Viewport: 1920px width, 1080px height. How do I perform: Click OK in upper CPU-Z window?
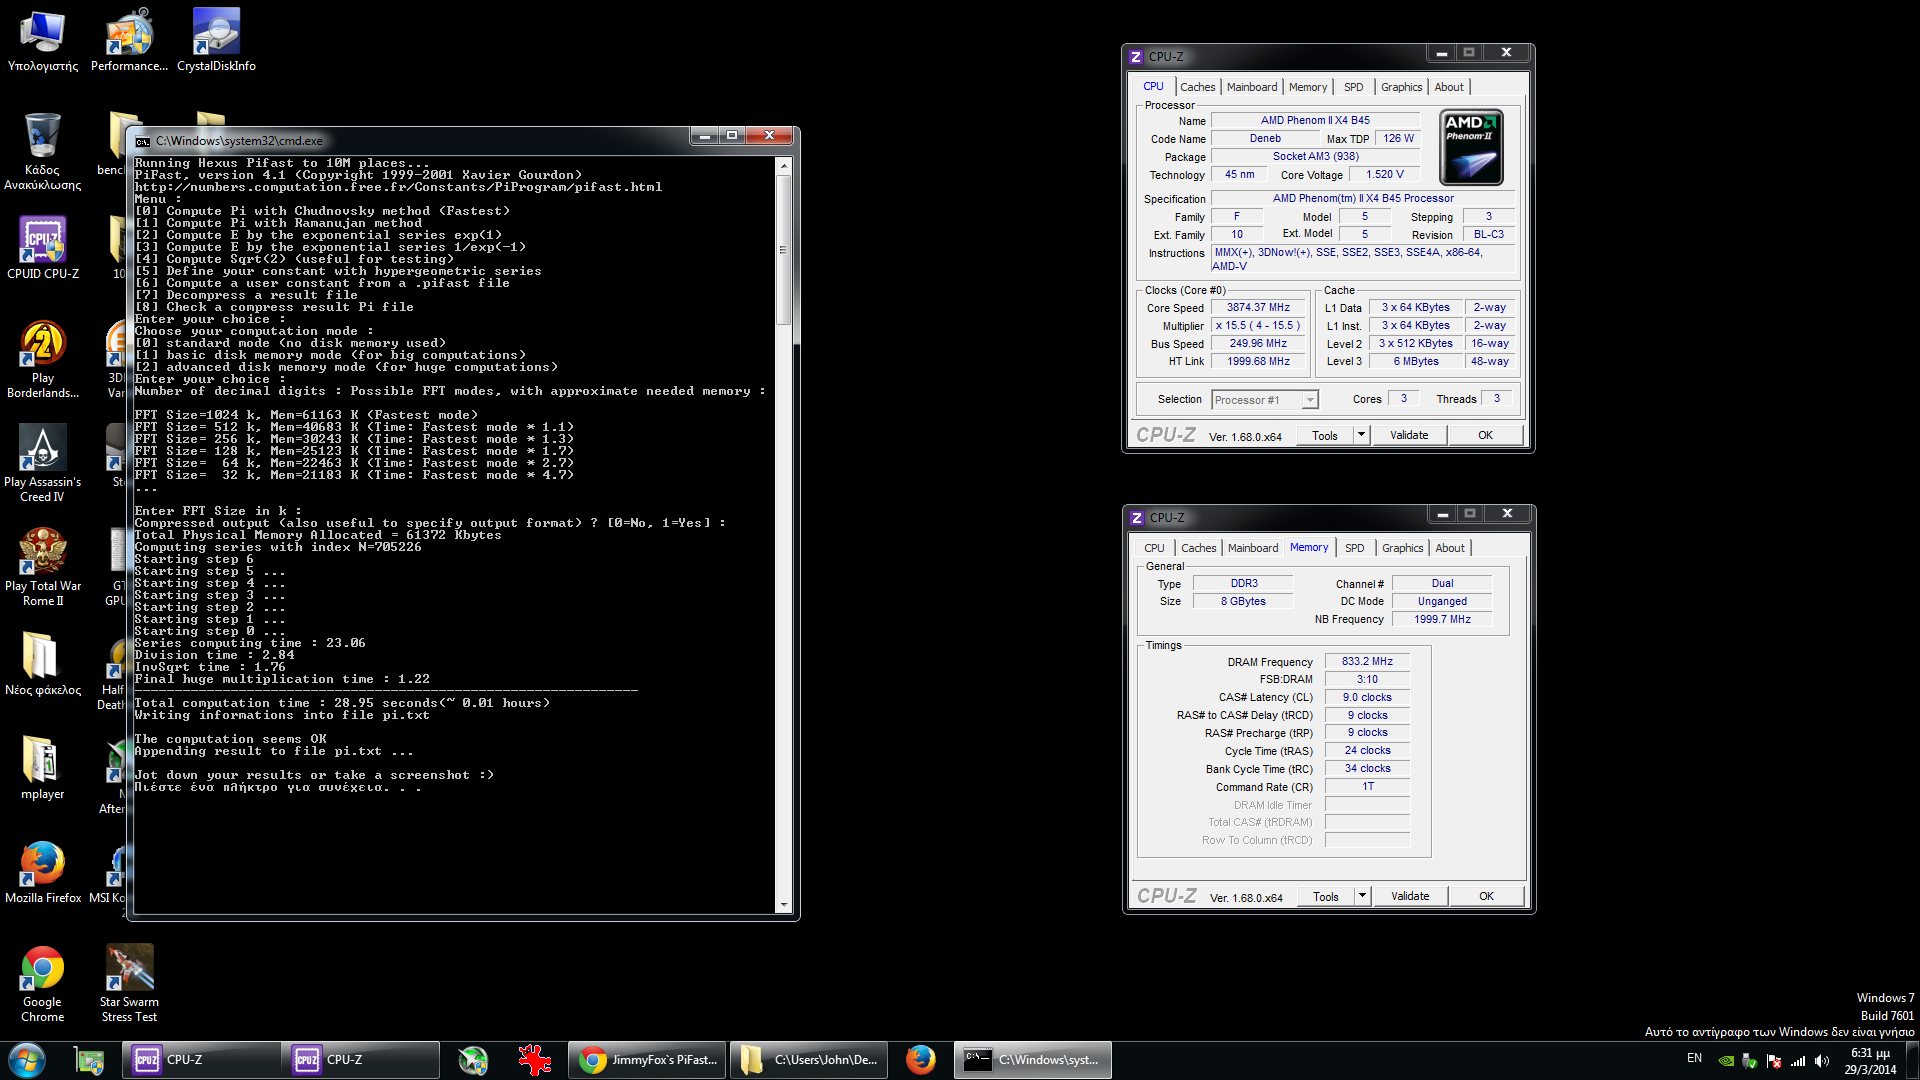click(1485, 435)
